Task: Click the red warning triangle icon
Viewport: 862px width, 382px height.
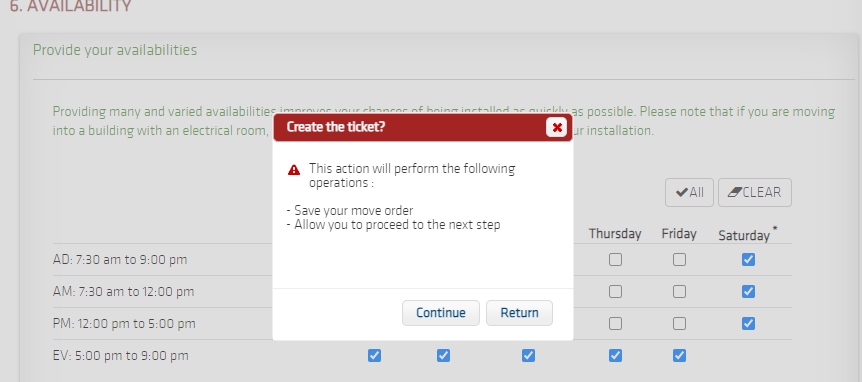Action: [x=294, y=169]
